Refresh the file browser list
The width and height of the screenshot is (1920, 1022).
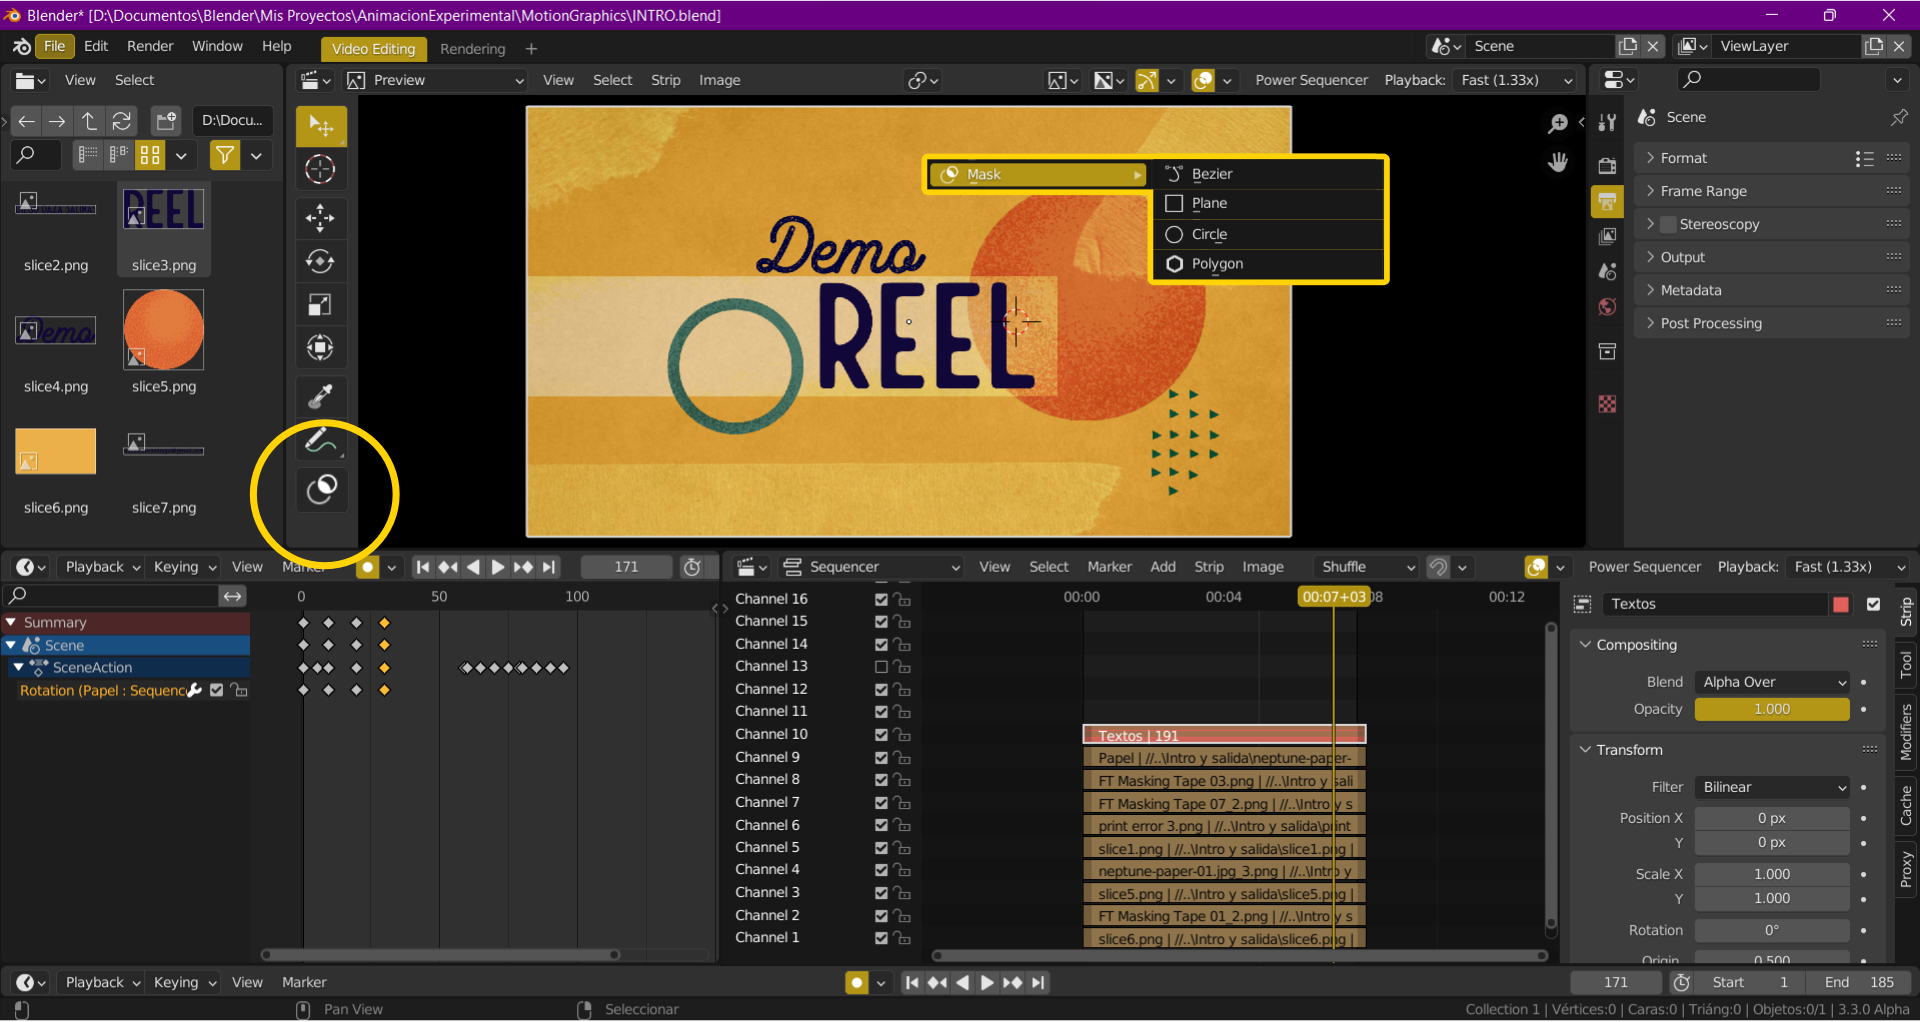122,121
